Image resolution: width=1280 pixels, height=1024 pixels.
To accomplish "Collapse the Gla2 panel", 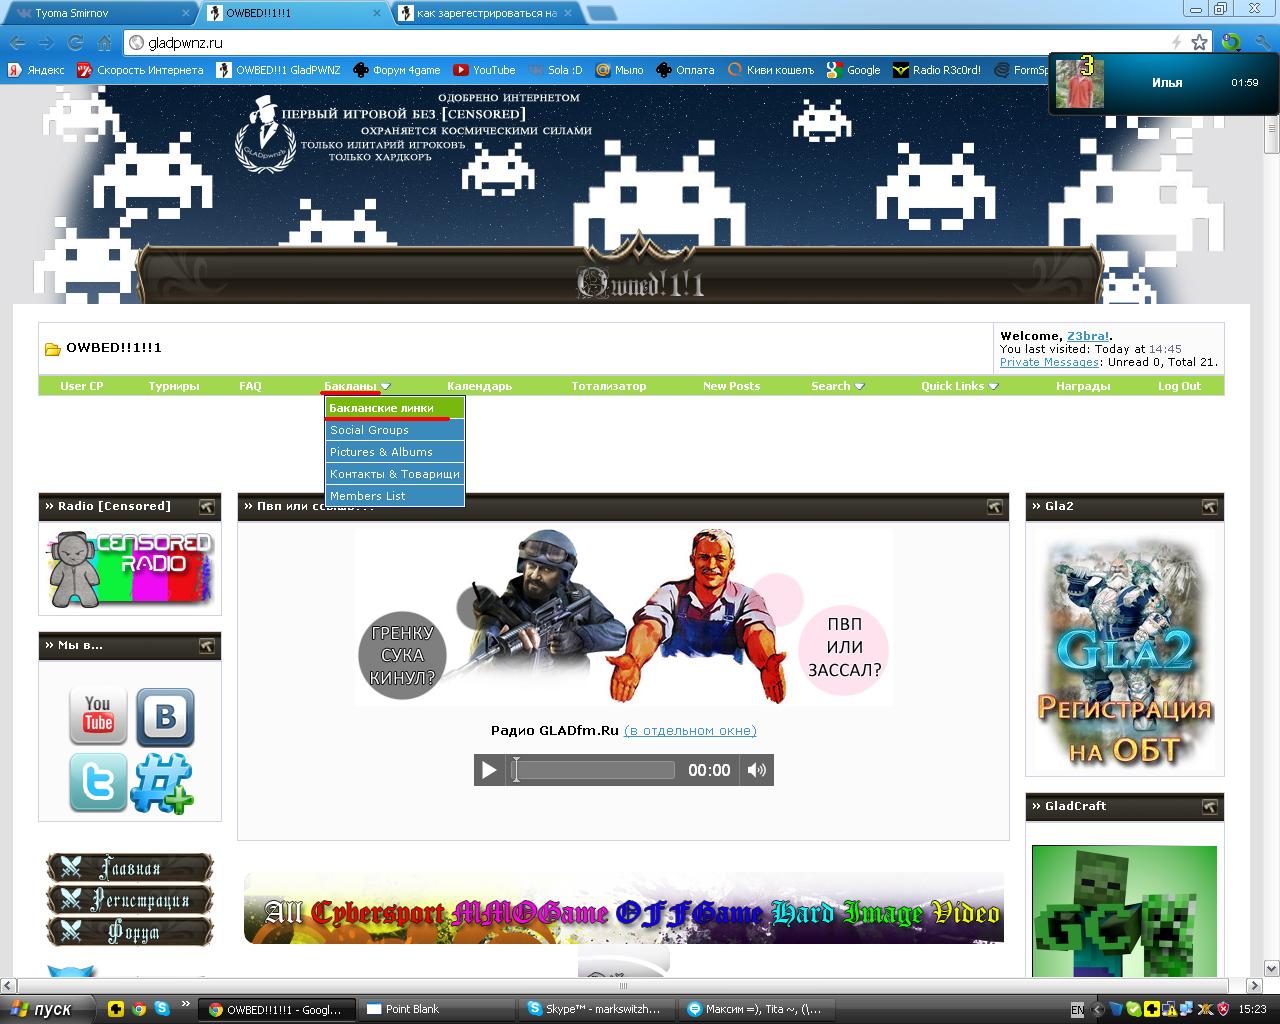I will coord(1209,507).
